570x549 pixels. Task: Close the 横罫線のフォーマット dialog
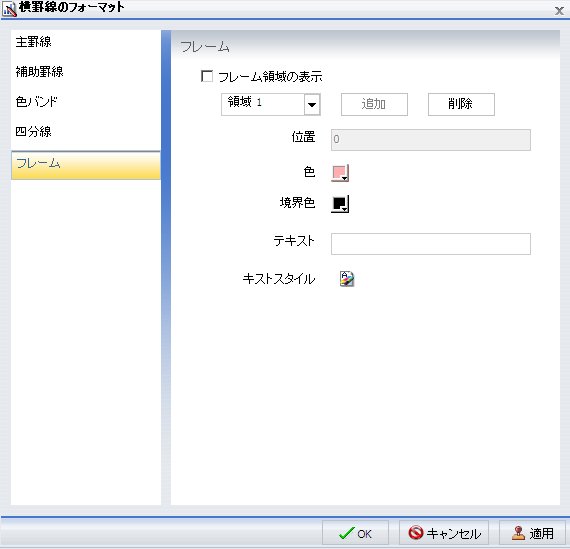[x=559, y=11]
